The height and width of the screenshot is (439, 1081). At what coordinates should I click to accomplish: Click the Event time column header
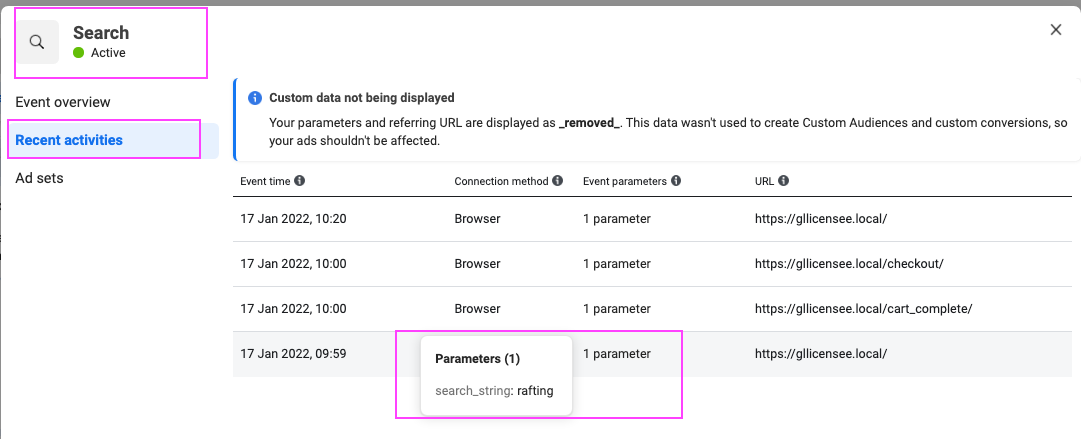pyautogui.click(x=264, y=181)
